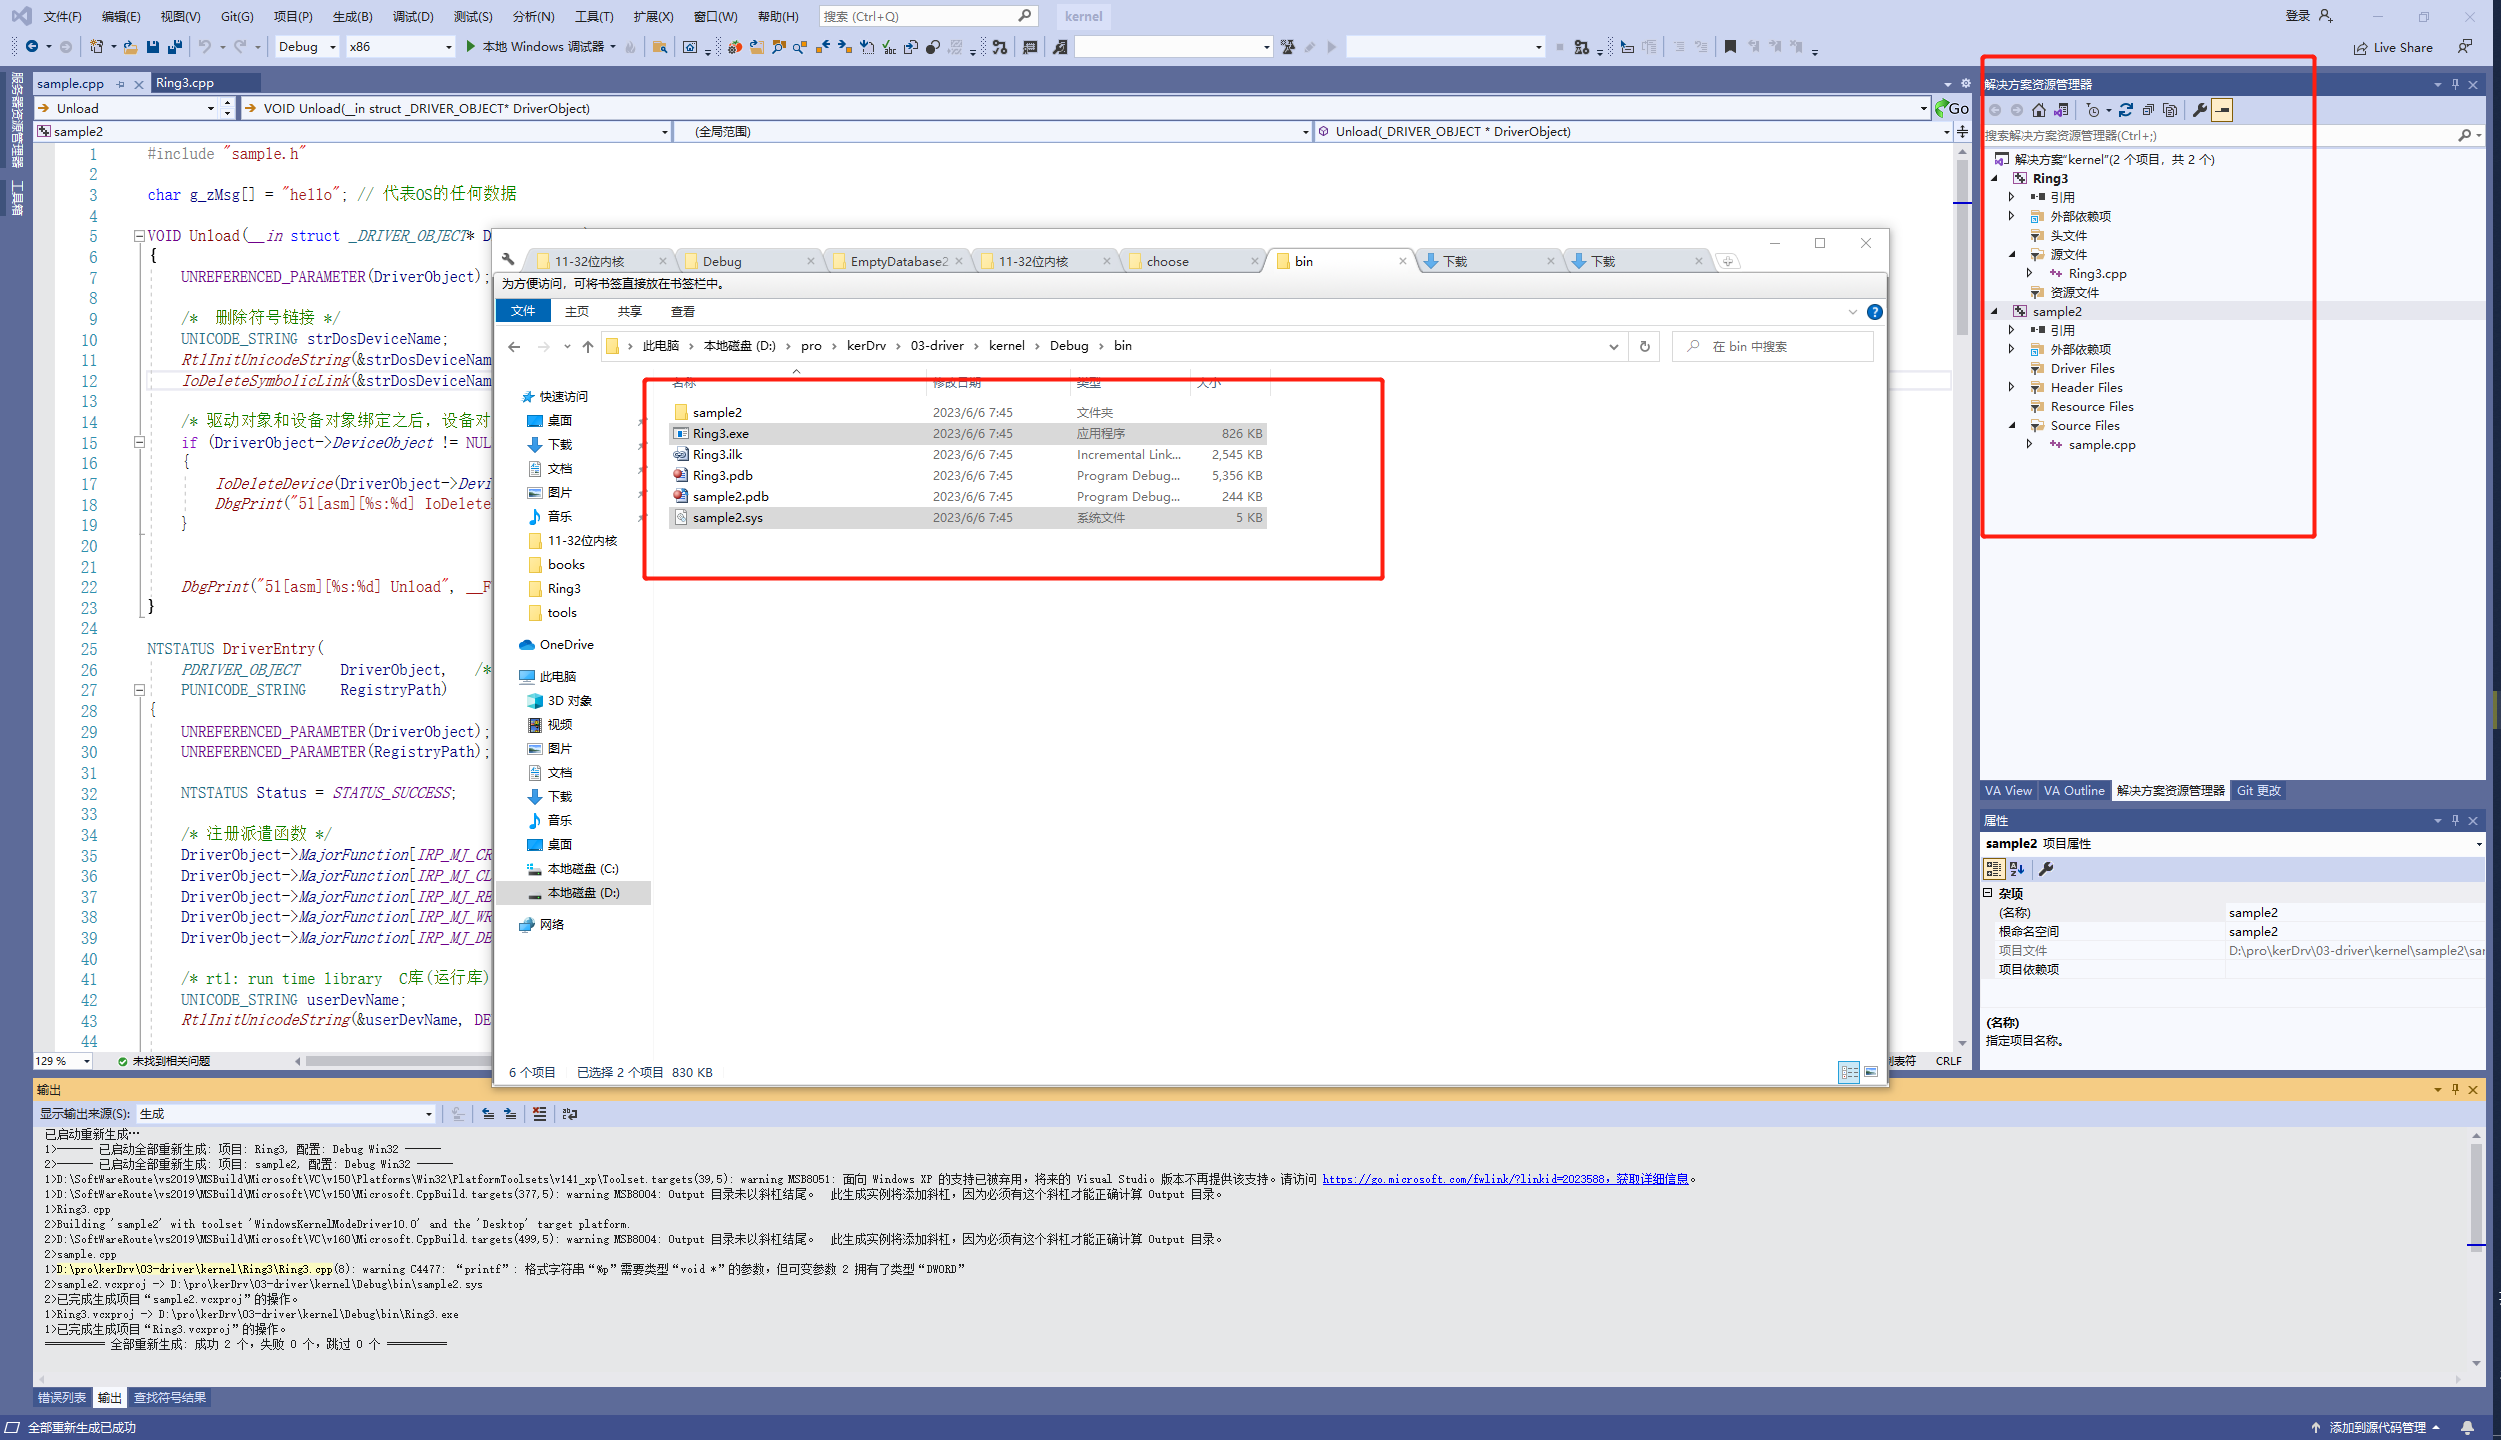Viewport: 2501px width, 1440px height.
Task: Toggle highlighted preview-selected-items button in Solution Explorer
Action: click(2222, 110)
